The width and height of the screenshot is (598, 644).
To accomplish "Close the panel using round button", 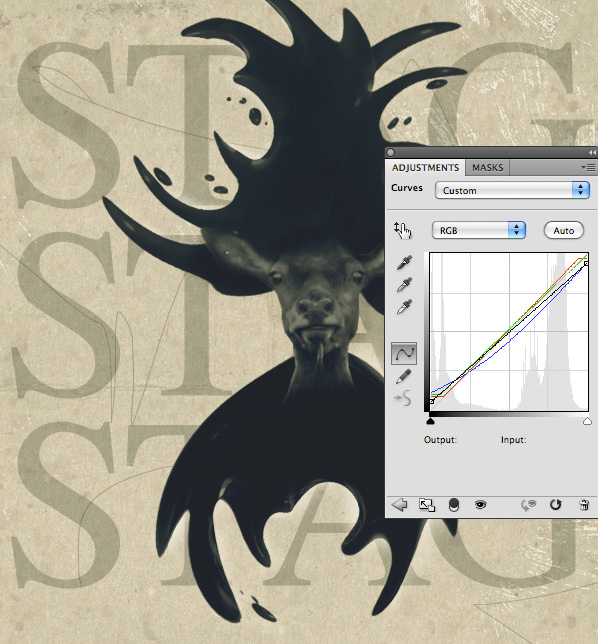I will click(x=391, y=152).
